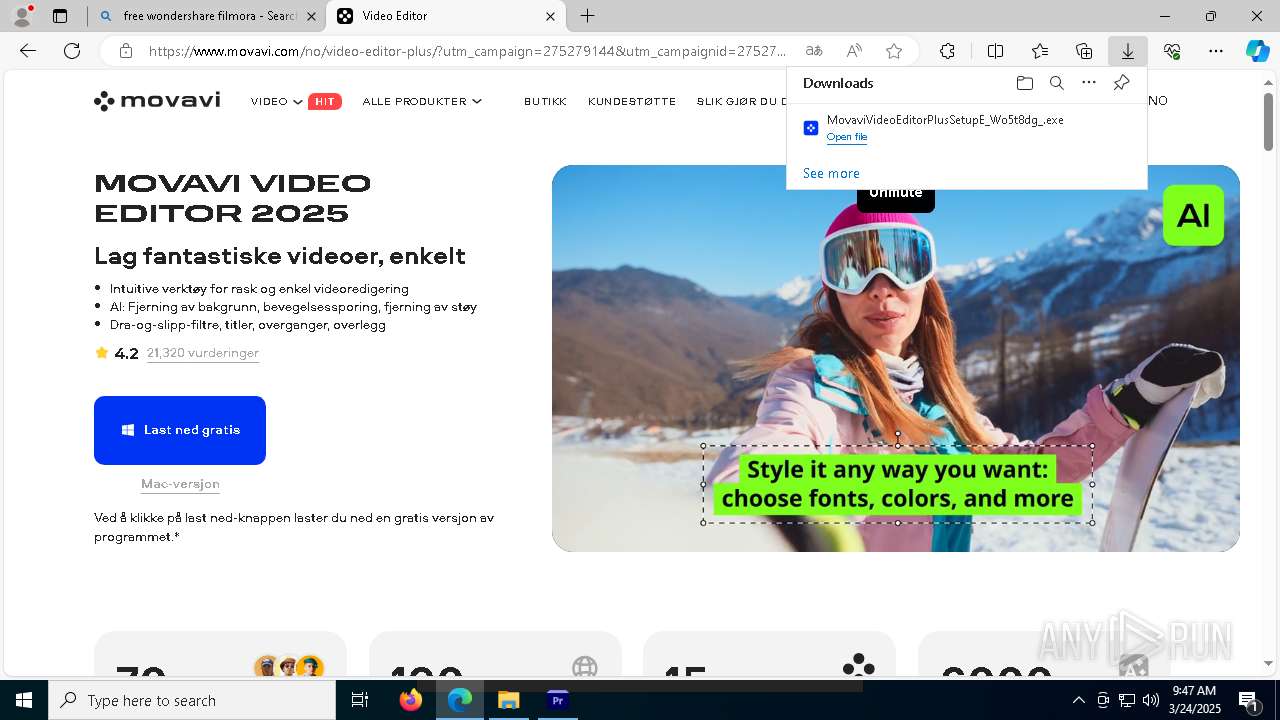Activate Read aloud icon in address bar

854,51
